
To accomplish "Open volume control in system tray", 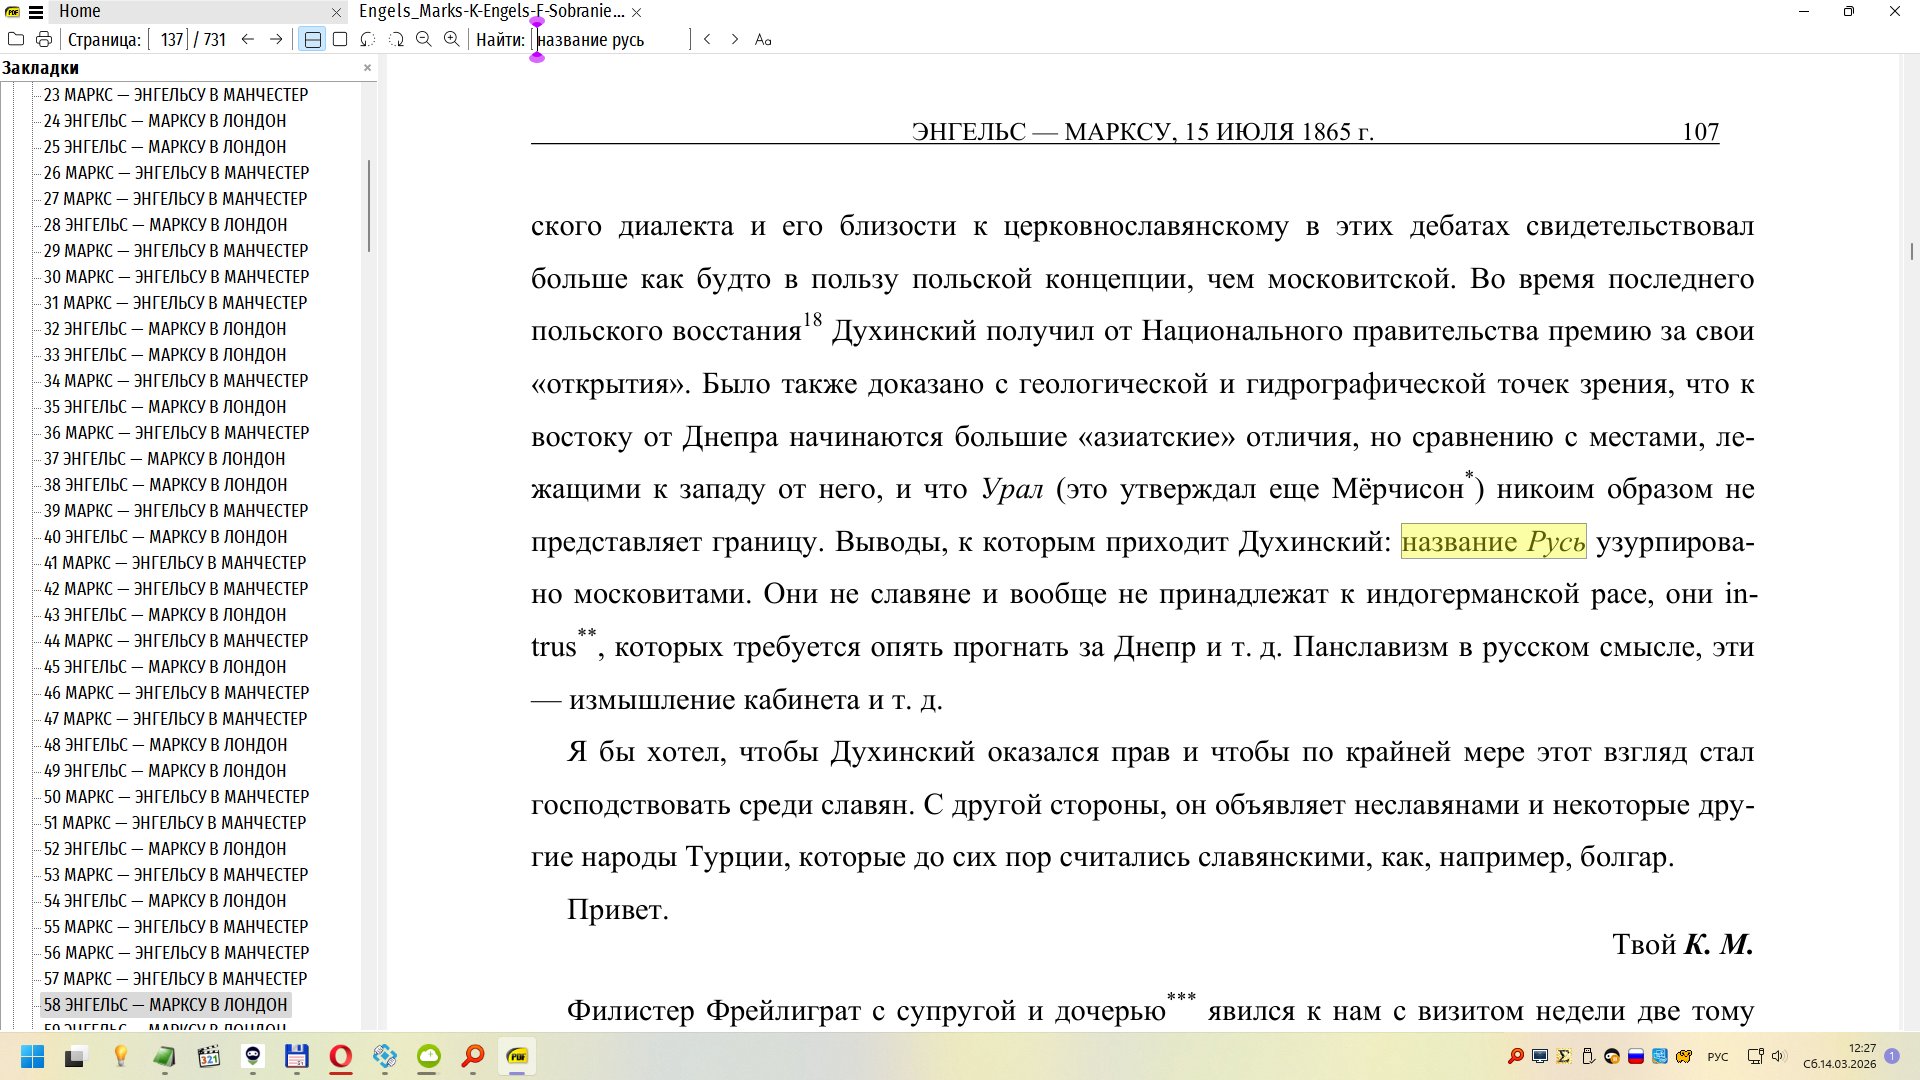I will (x=1778, y=1056).
